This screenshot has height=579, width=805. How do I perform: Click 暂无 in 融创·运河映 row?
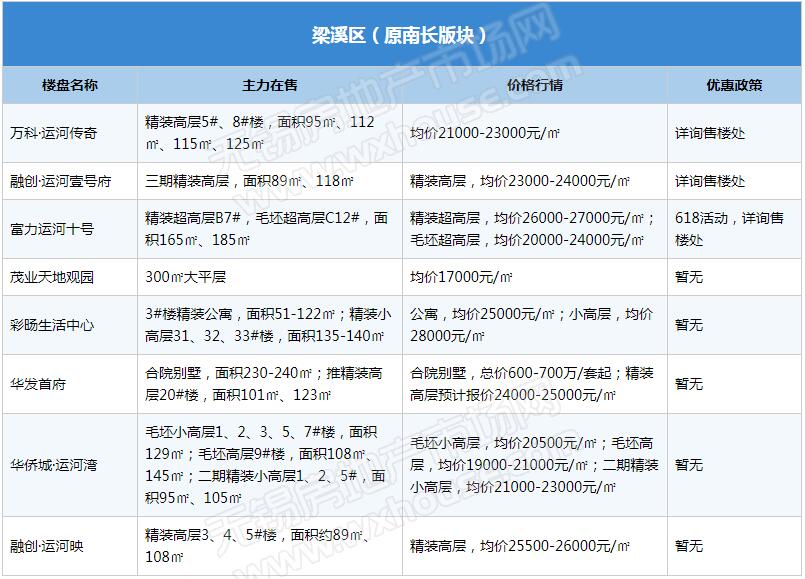coord(689,546)
